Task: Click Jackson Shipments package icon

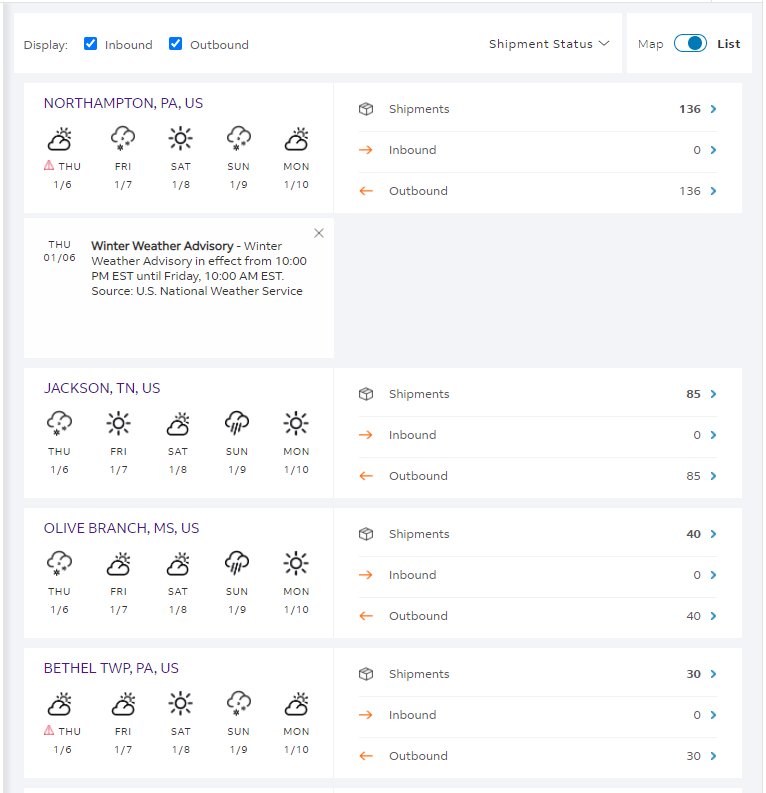Action: (x=366, y=394)
